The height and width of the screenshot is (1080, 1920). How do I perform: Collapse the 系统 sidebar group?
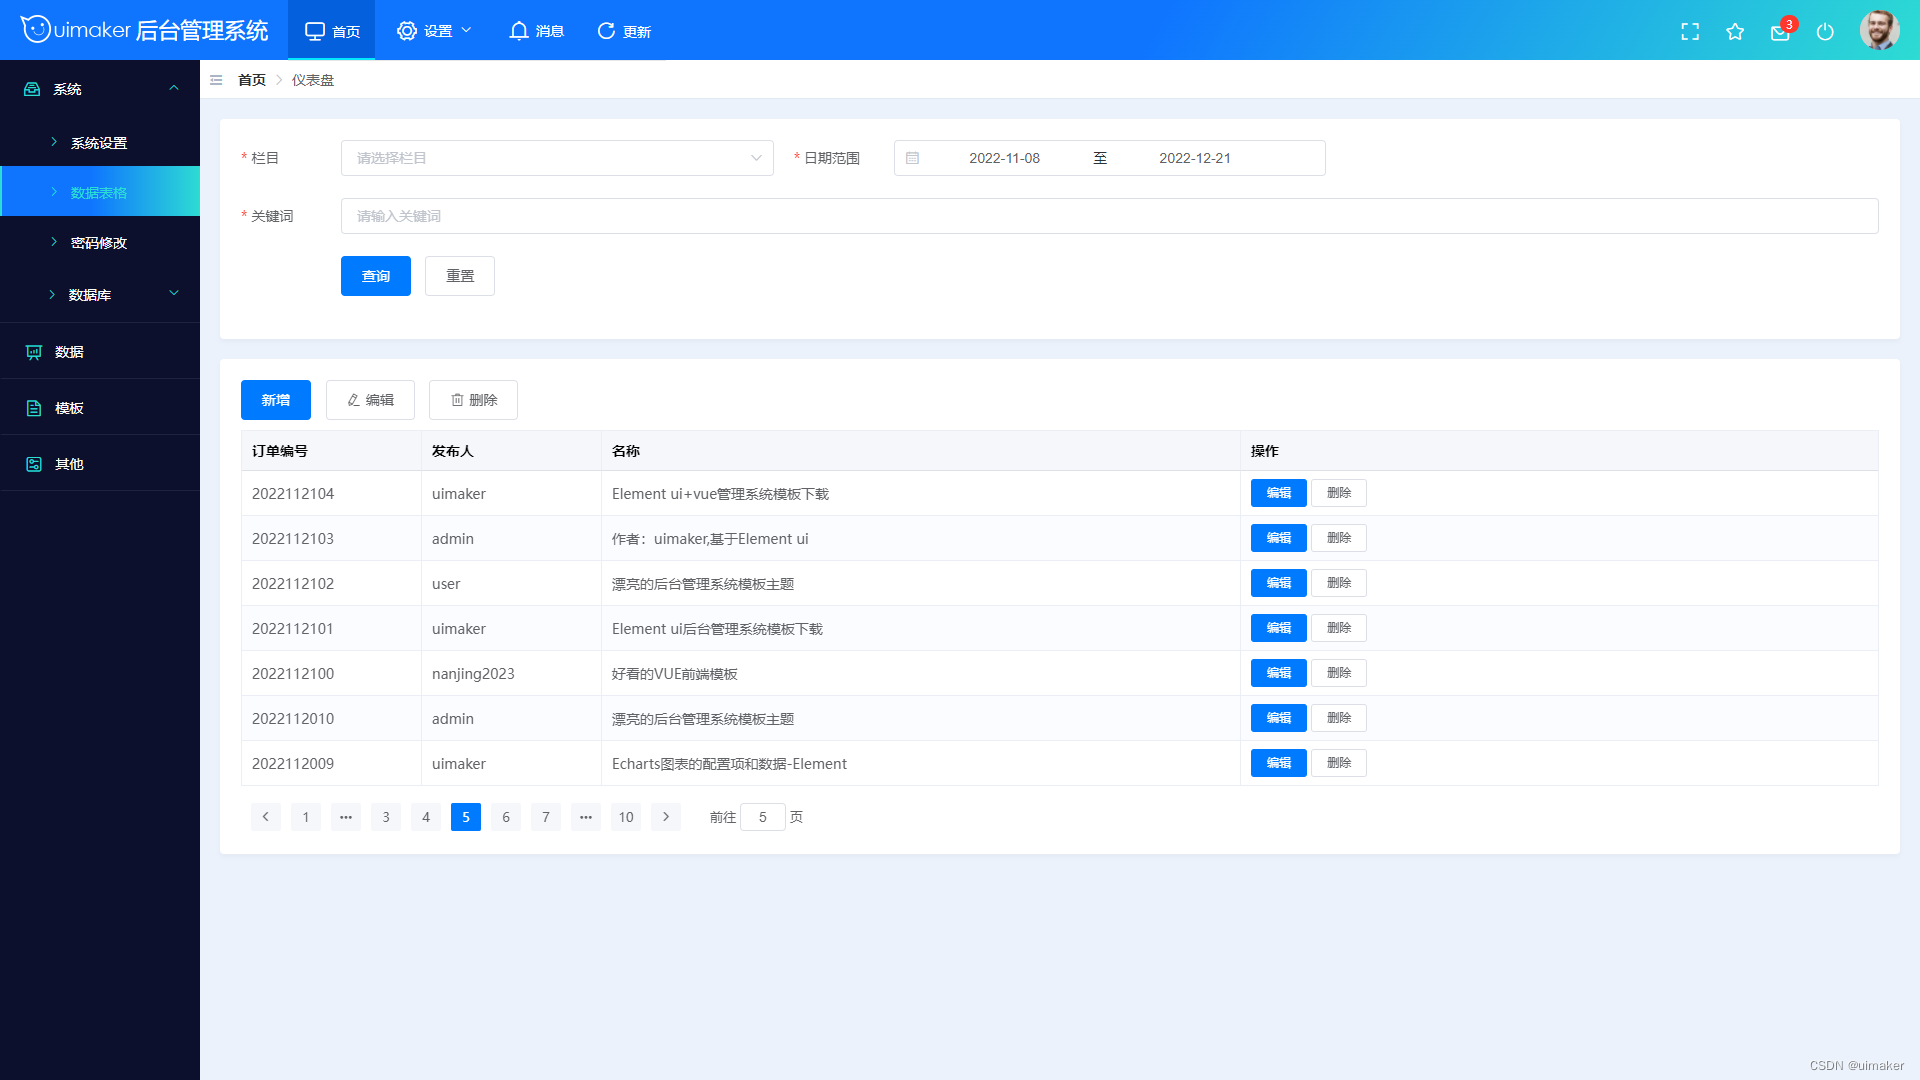[100, 89]
